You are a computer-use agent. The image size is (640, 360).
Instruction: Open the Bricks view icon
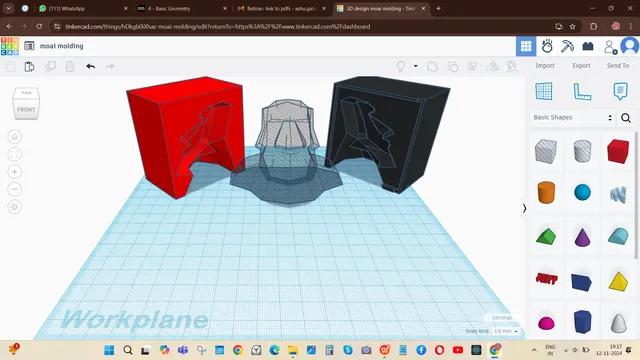[x=588, y=46]
